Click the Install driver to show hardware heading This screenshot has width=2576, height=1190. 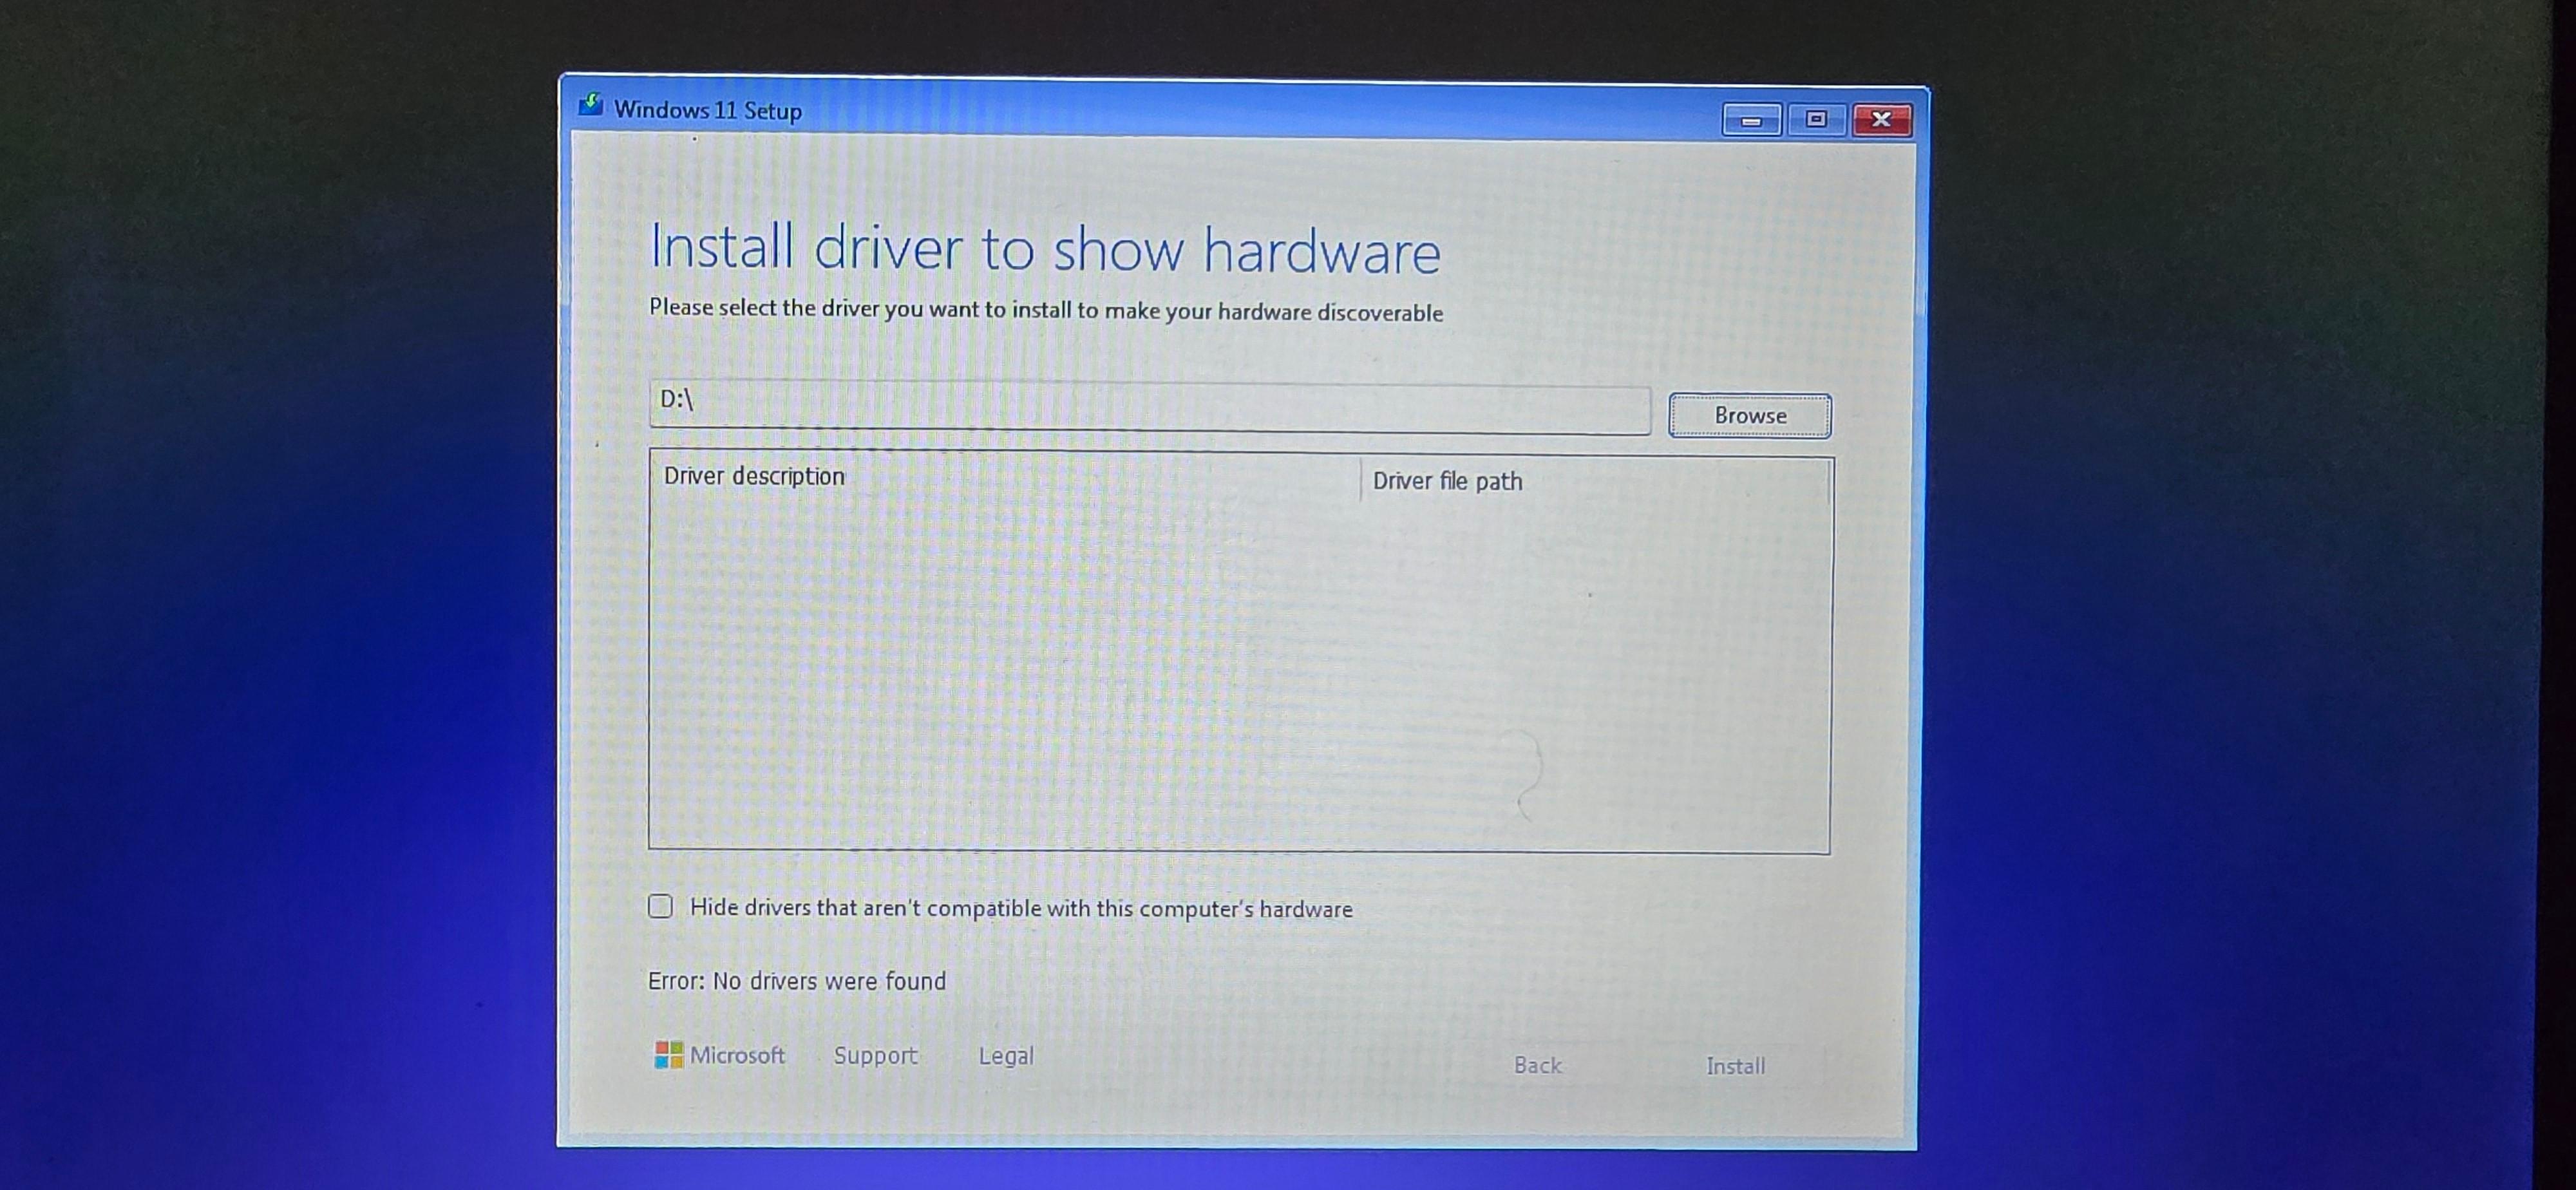click(x=1044, y=249)
